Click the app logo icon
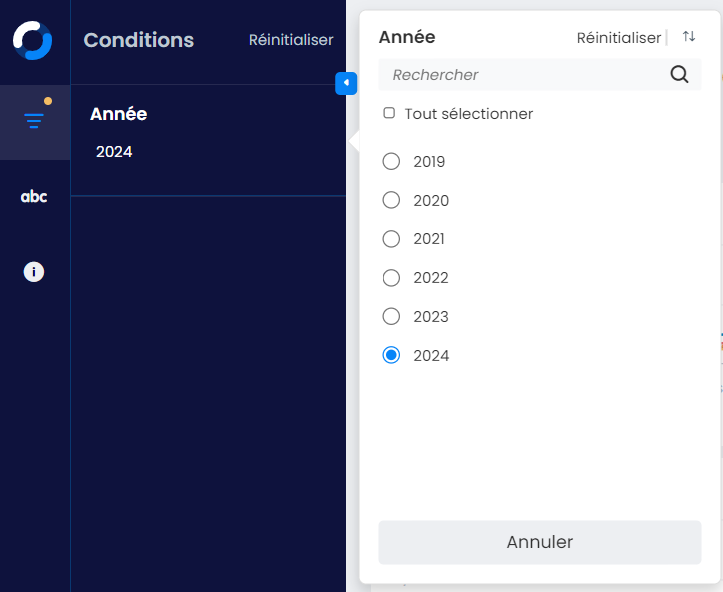The height and width of the screenshot is (592, 723). click(x=32, y=40)
